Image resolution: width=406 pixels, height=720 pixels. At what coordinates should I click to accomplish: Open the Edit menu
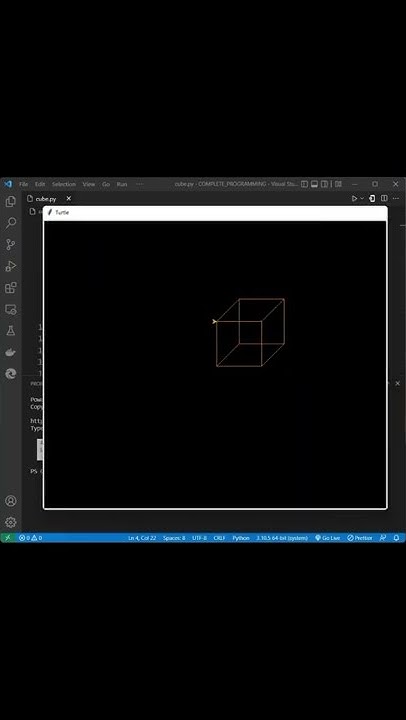pyautogui.click(x=40, y=184)
